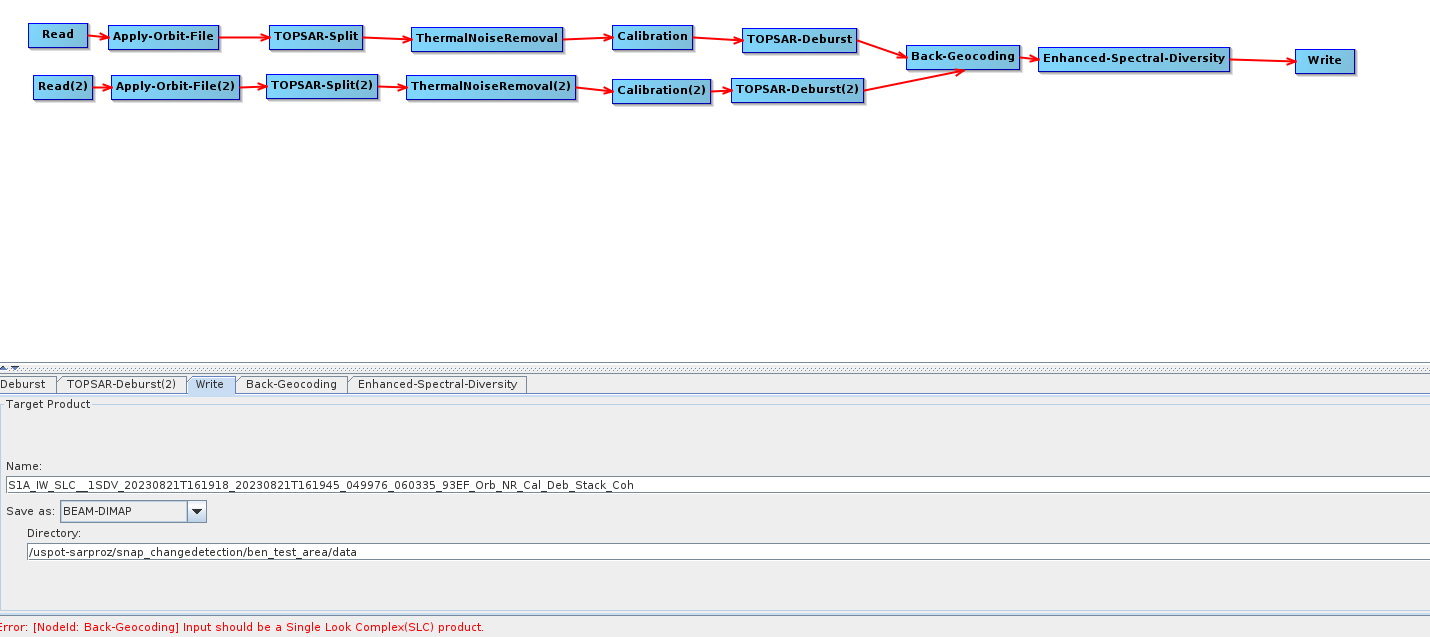
Task: Click the Apply-Orbit-File node
Action: point(163,37)
